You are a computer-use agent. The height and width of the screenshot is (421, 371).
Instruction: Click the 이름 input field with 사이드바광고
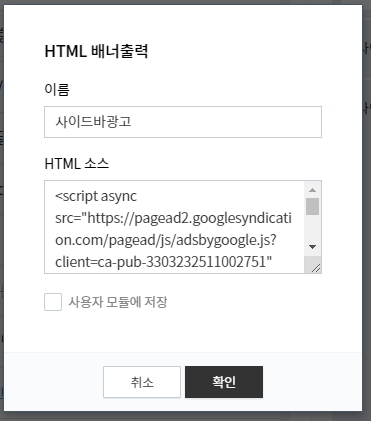(183, 122)
